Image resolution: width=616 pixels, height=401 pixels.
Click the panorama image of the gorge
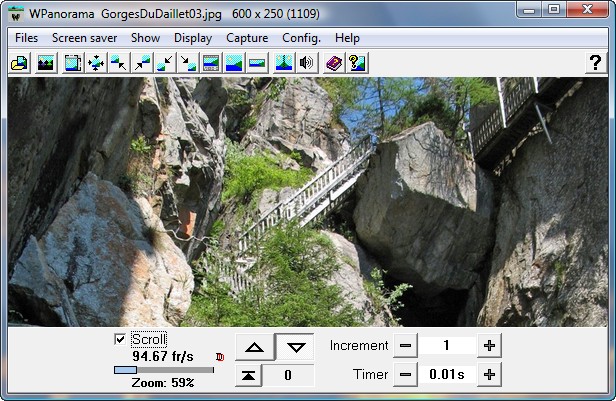pyautogui.click(x=308, y=201)
